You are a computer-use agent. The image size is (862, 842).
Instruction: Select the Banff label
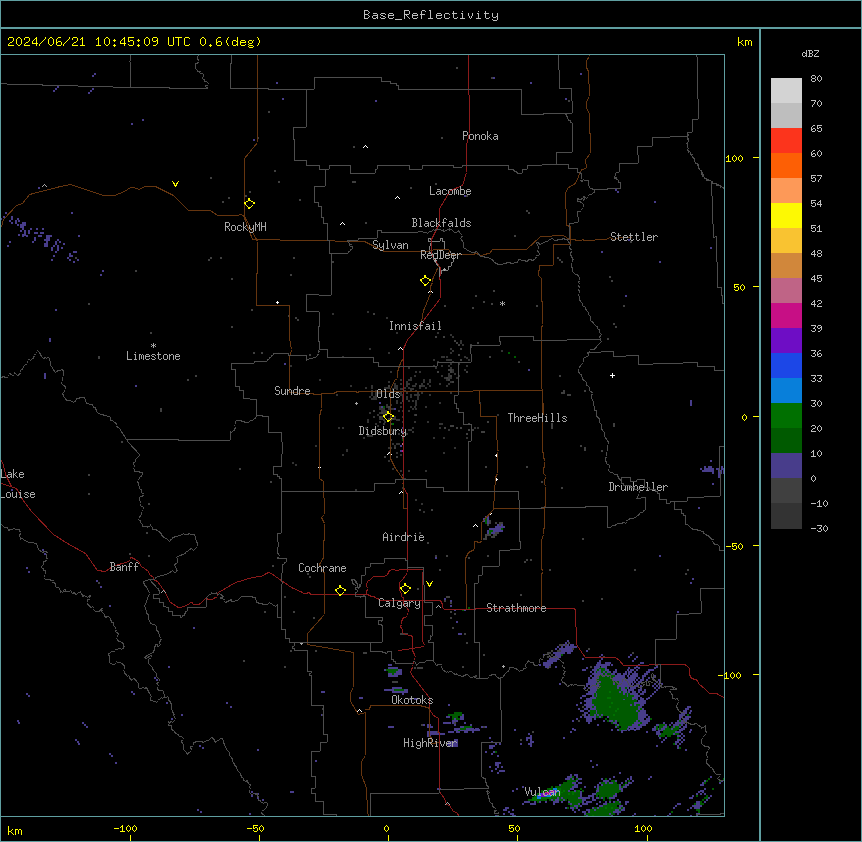(124, 567)
